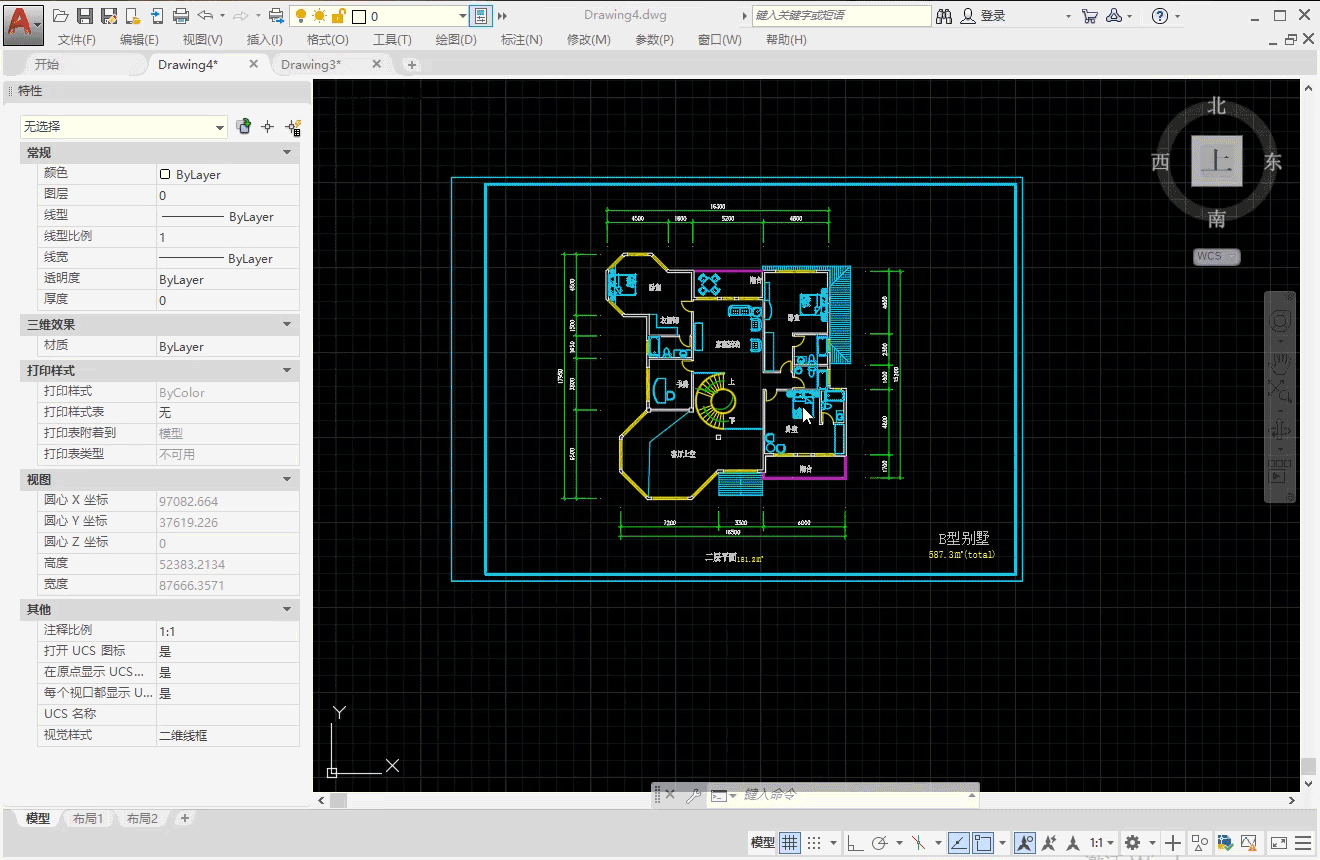Click the binoculars search icon
The width and height of the screenshot is (1320, 860).
(944, 16)
